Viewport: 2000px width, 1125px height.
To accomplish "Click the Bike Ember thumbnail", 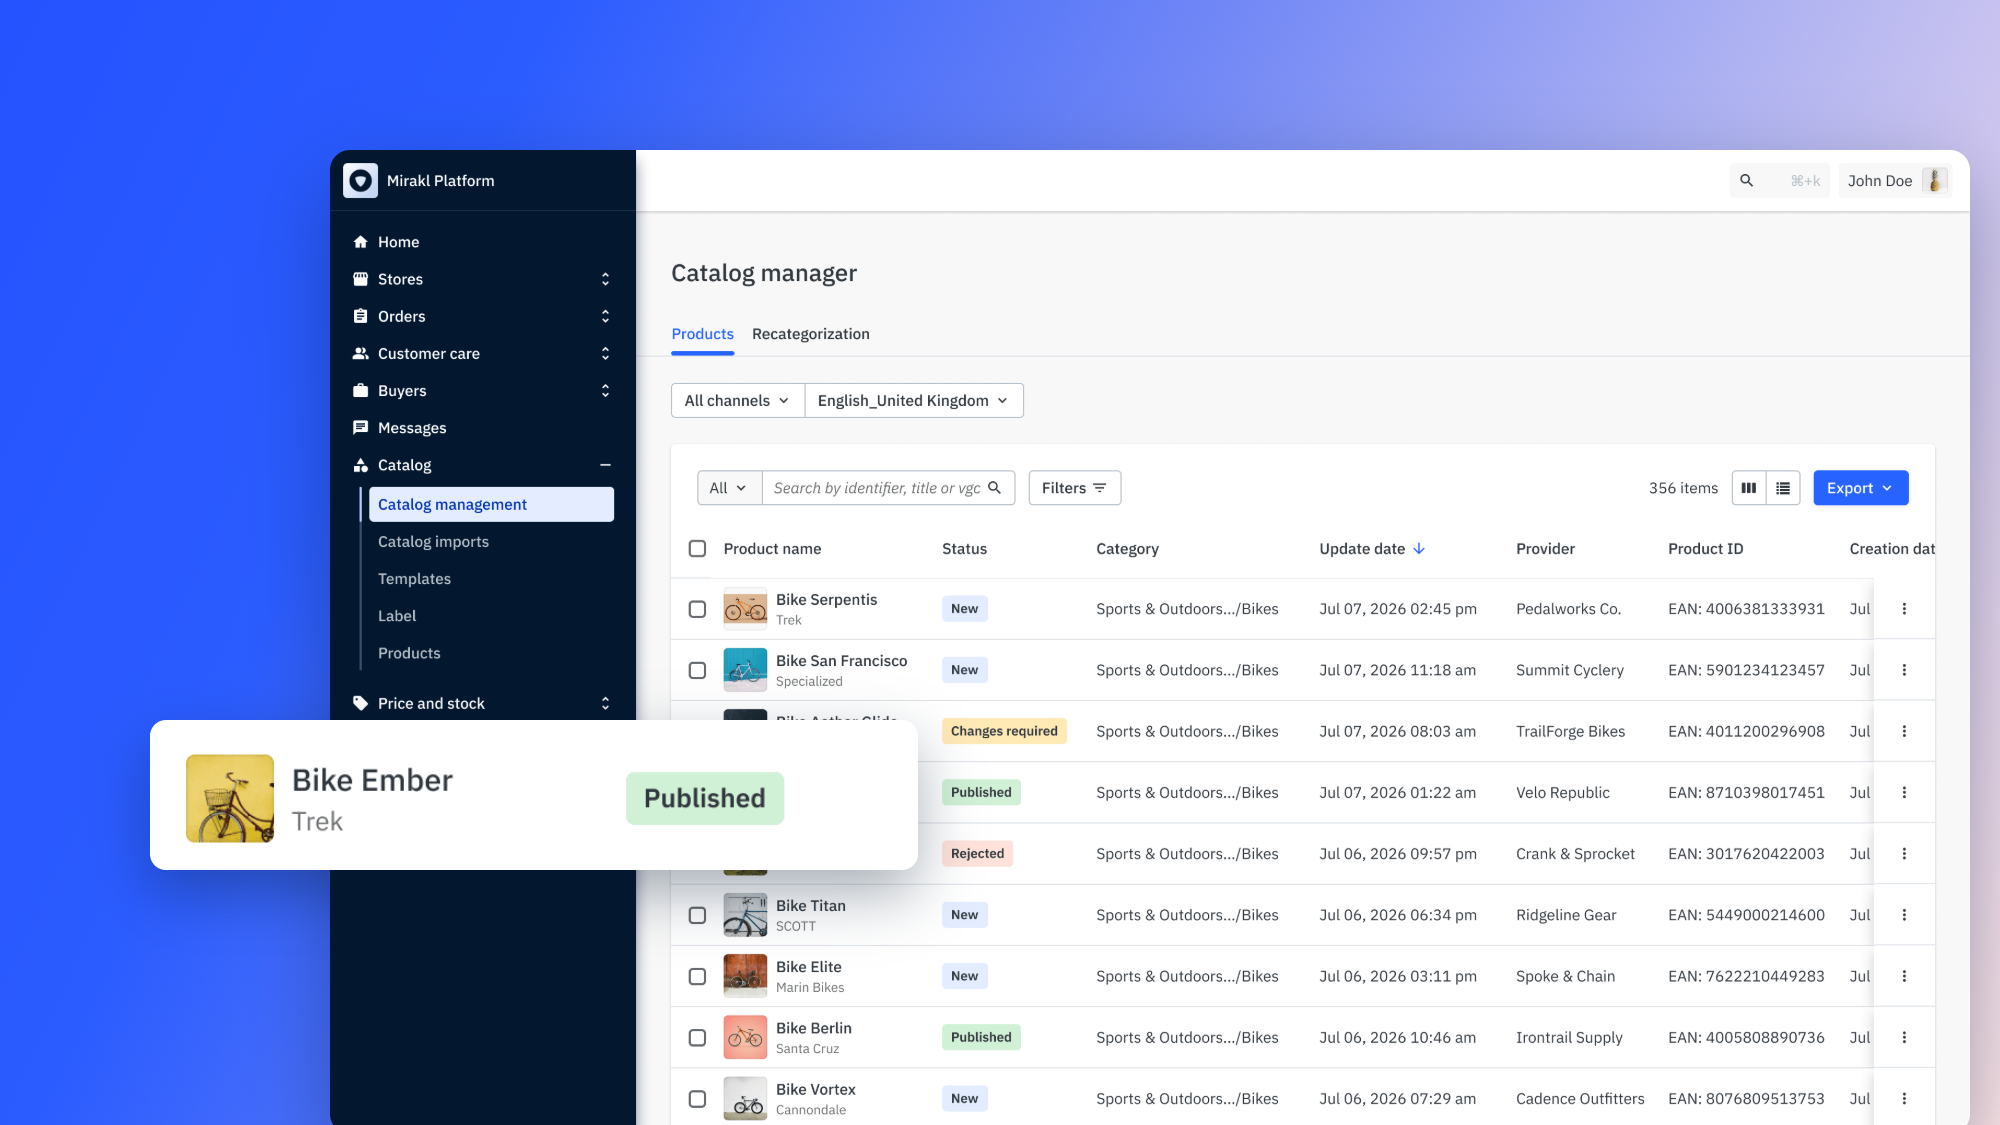I will tap(230, 798).
